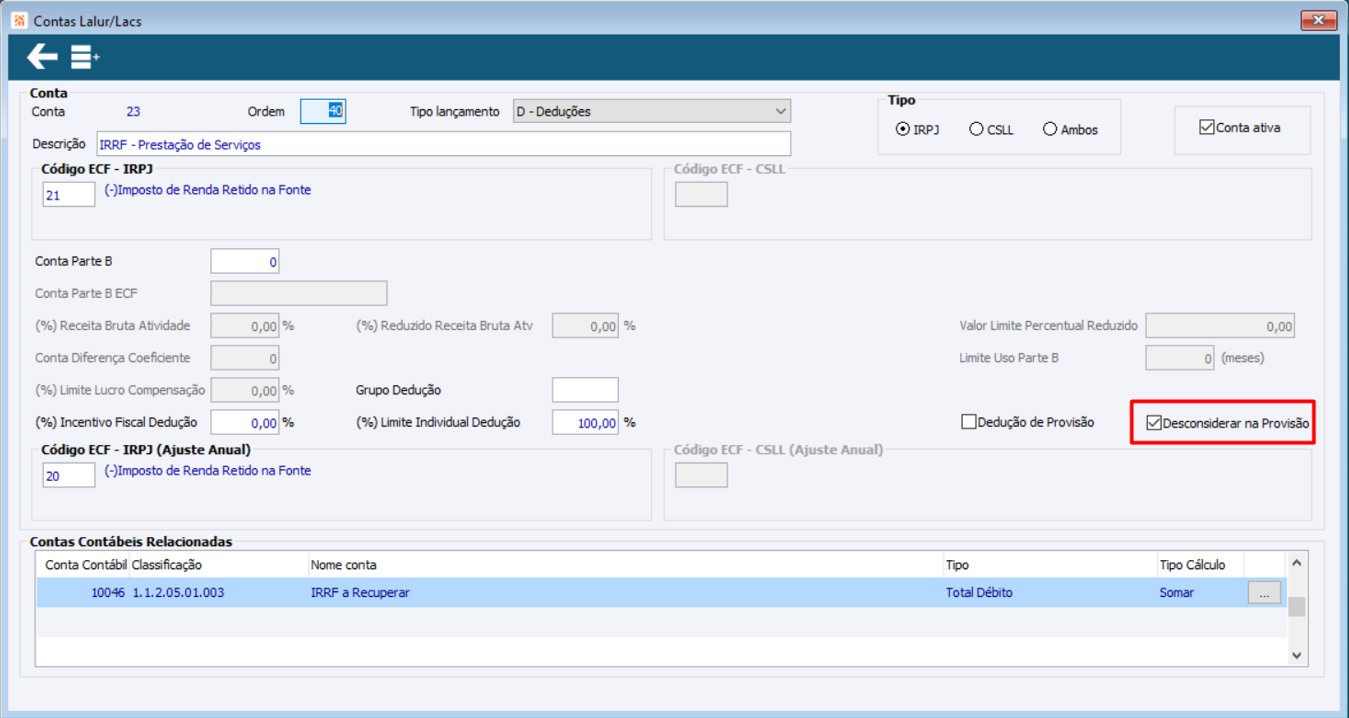The image size is (1349, 718).
Task: Click the Grupo Dedução input field
Action: 585,390
